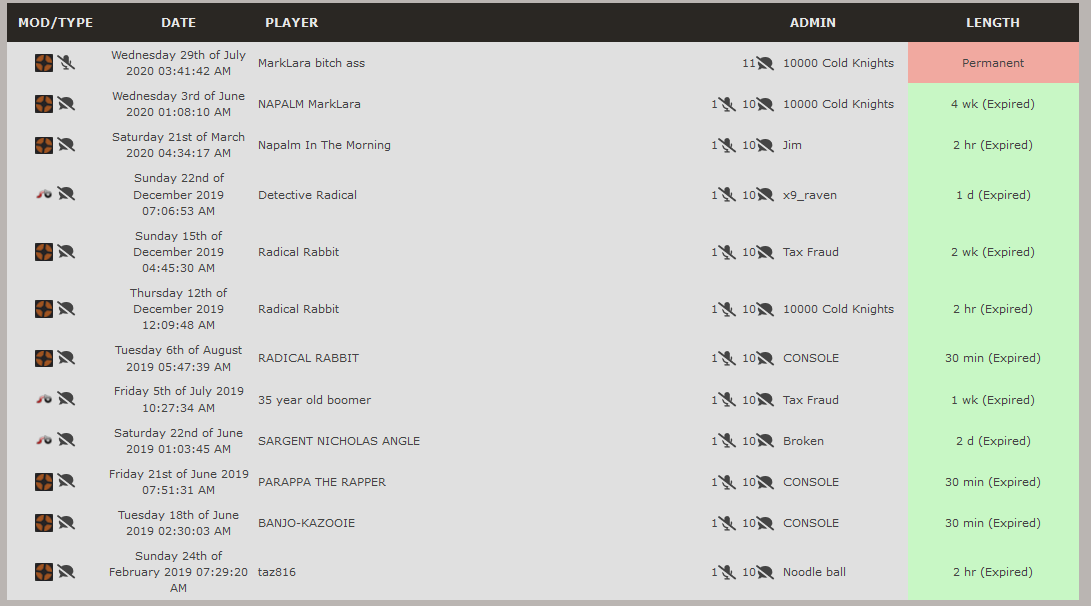Image resolution: width=1091 pixels, height=606 pixels.
Task: Click the gag count icon next to Broken
Action: pyautogui.click(x=765, y=440)
